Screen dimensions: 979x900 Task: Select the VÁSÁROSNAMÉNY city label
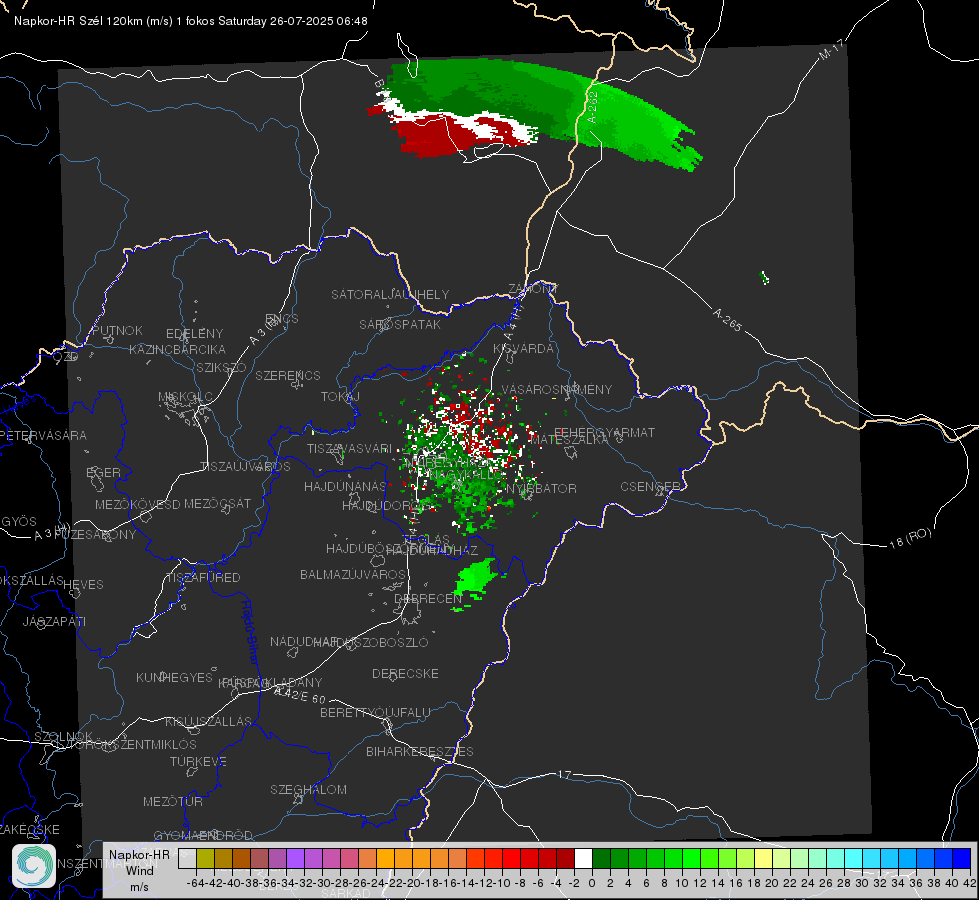coord(557,390)
